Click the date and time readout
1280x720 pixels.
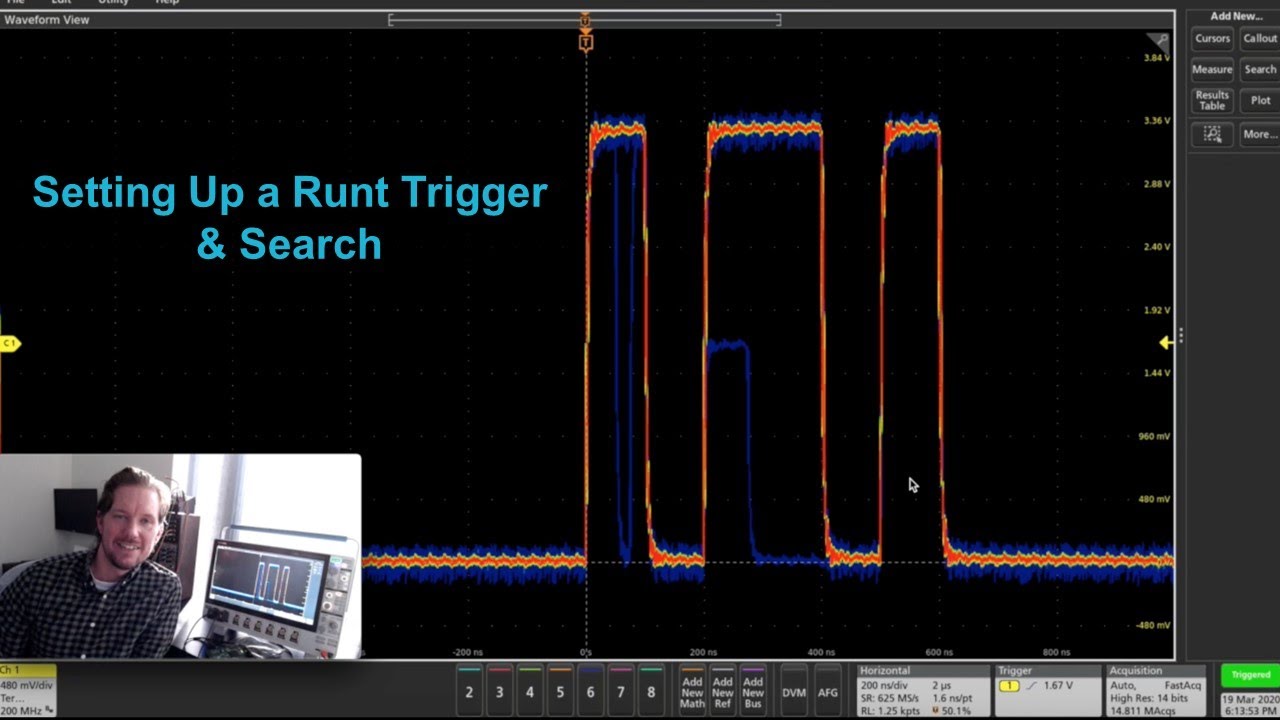coord(1252,704)
